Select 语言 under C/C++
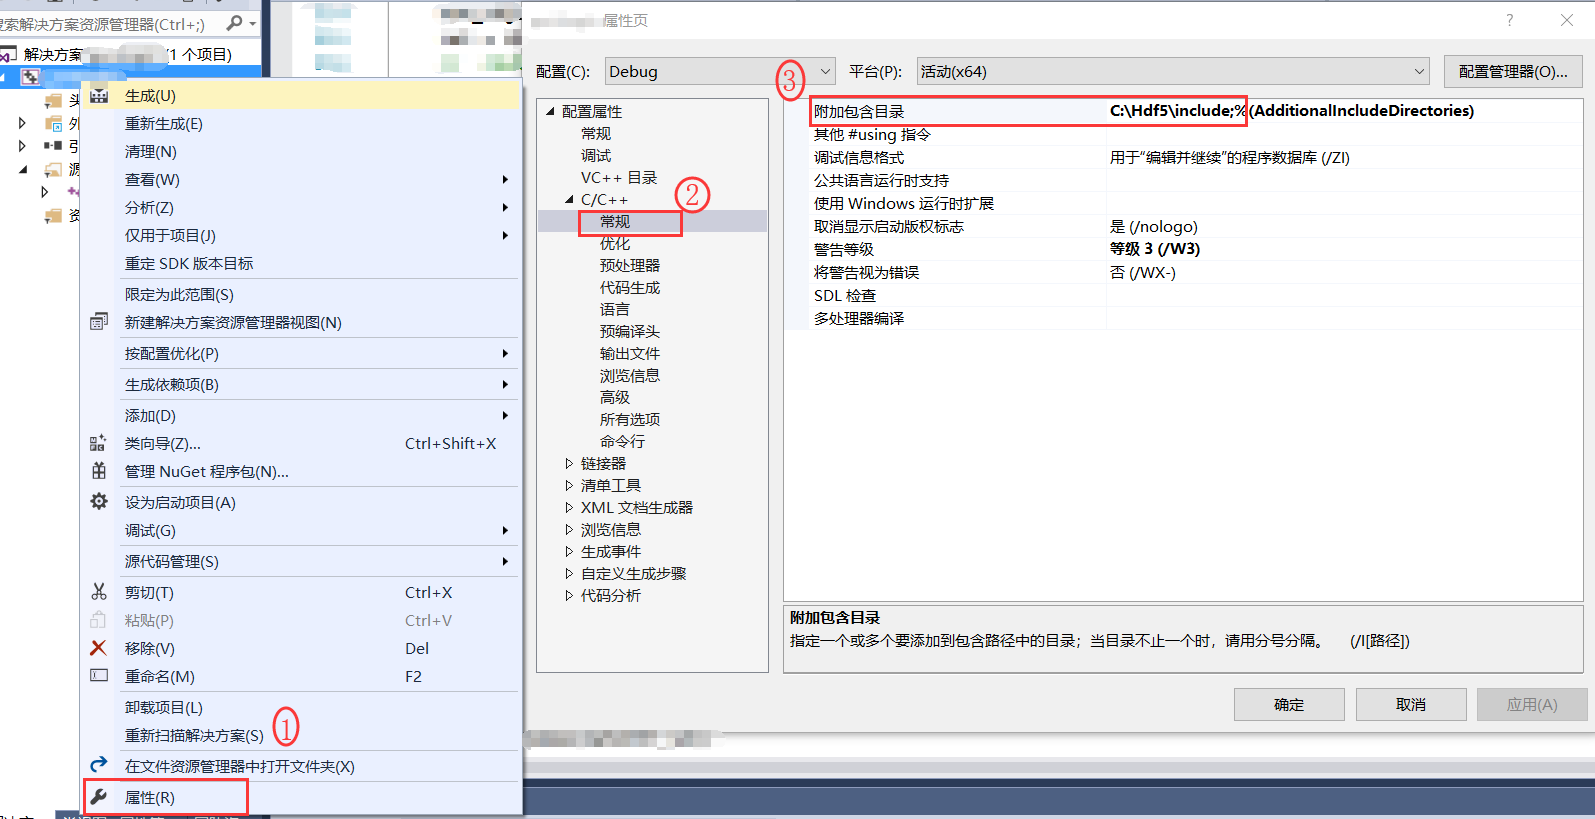 tap(615, 309)
